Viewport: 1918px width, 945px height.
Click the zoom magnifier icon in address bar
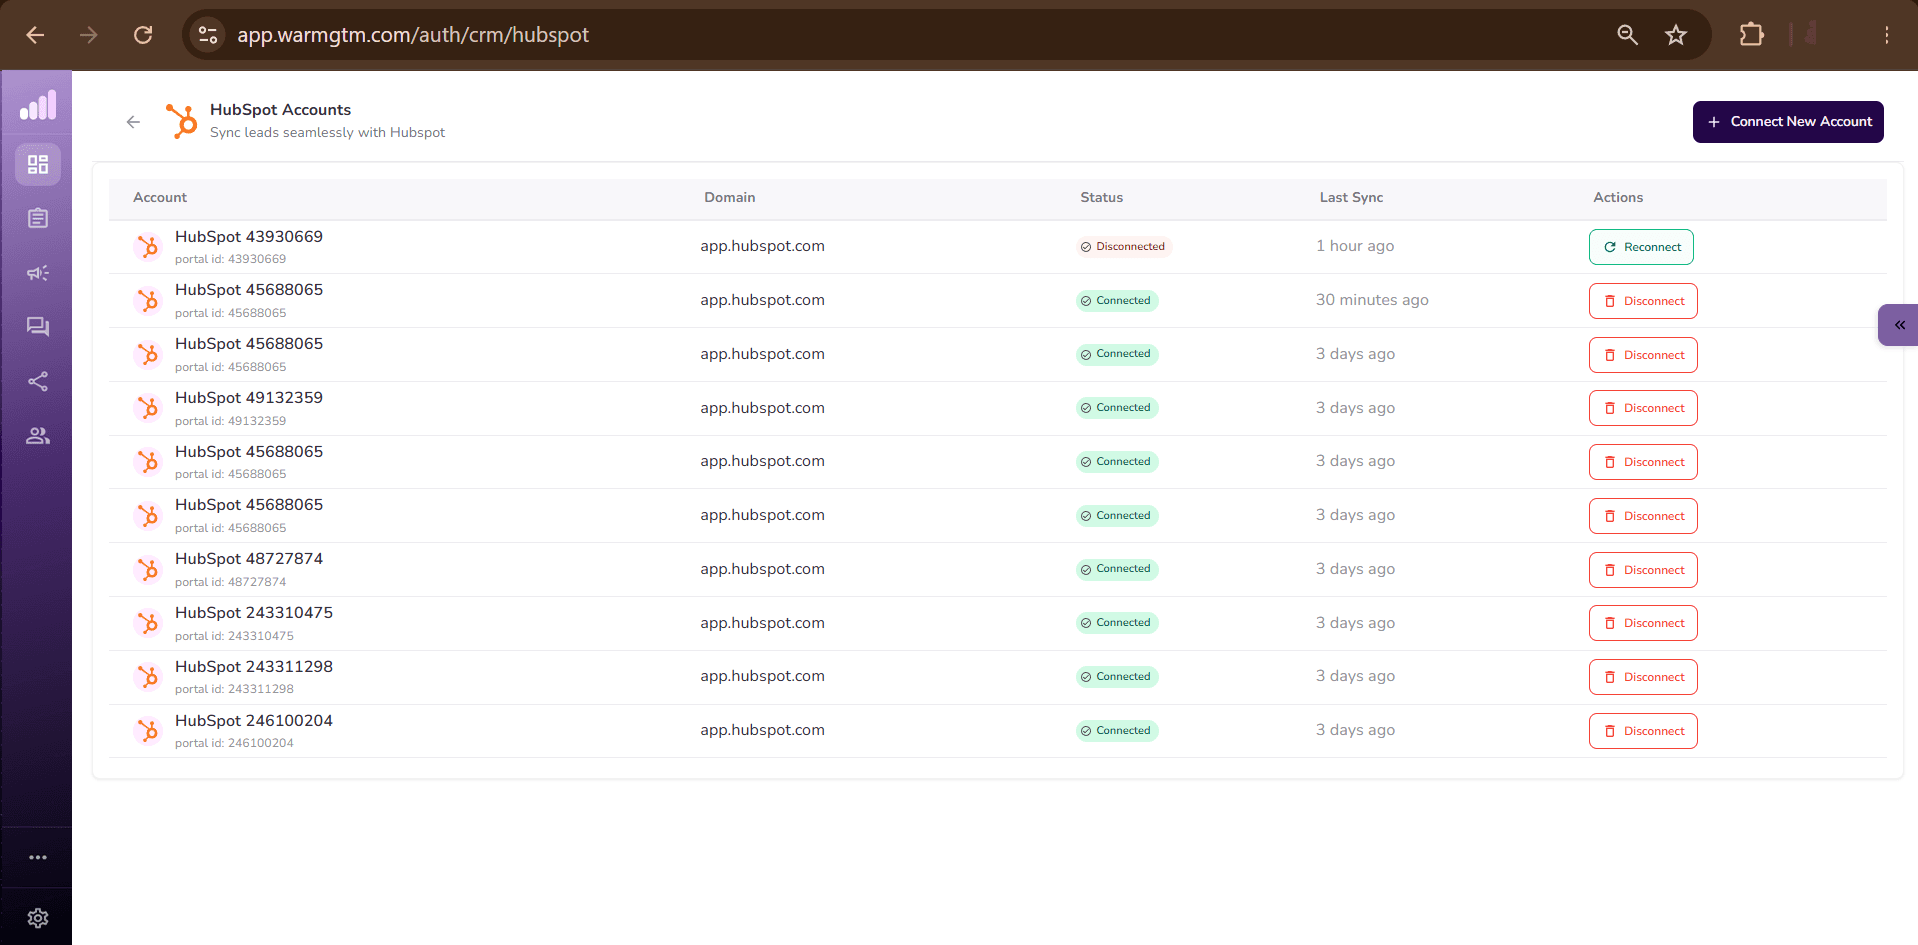point(1627,35)
